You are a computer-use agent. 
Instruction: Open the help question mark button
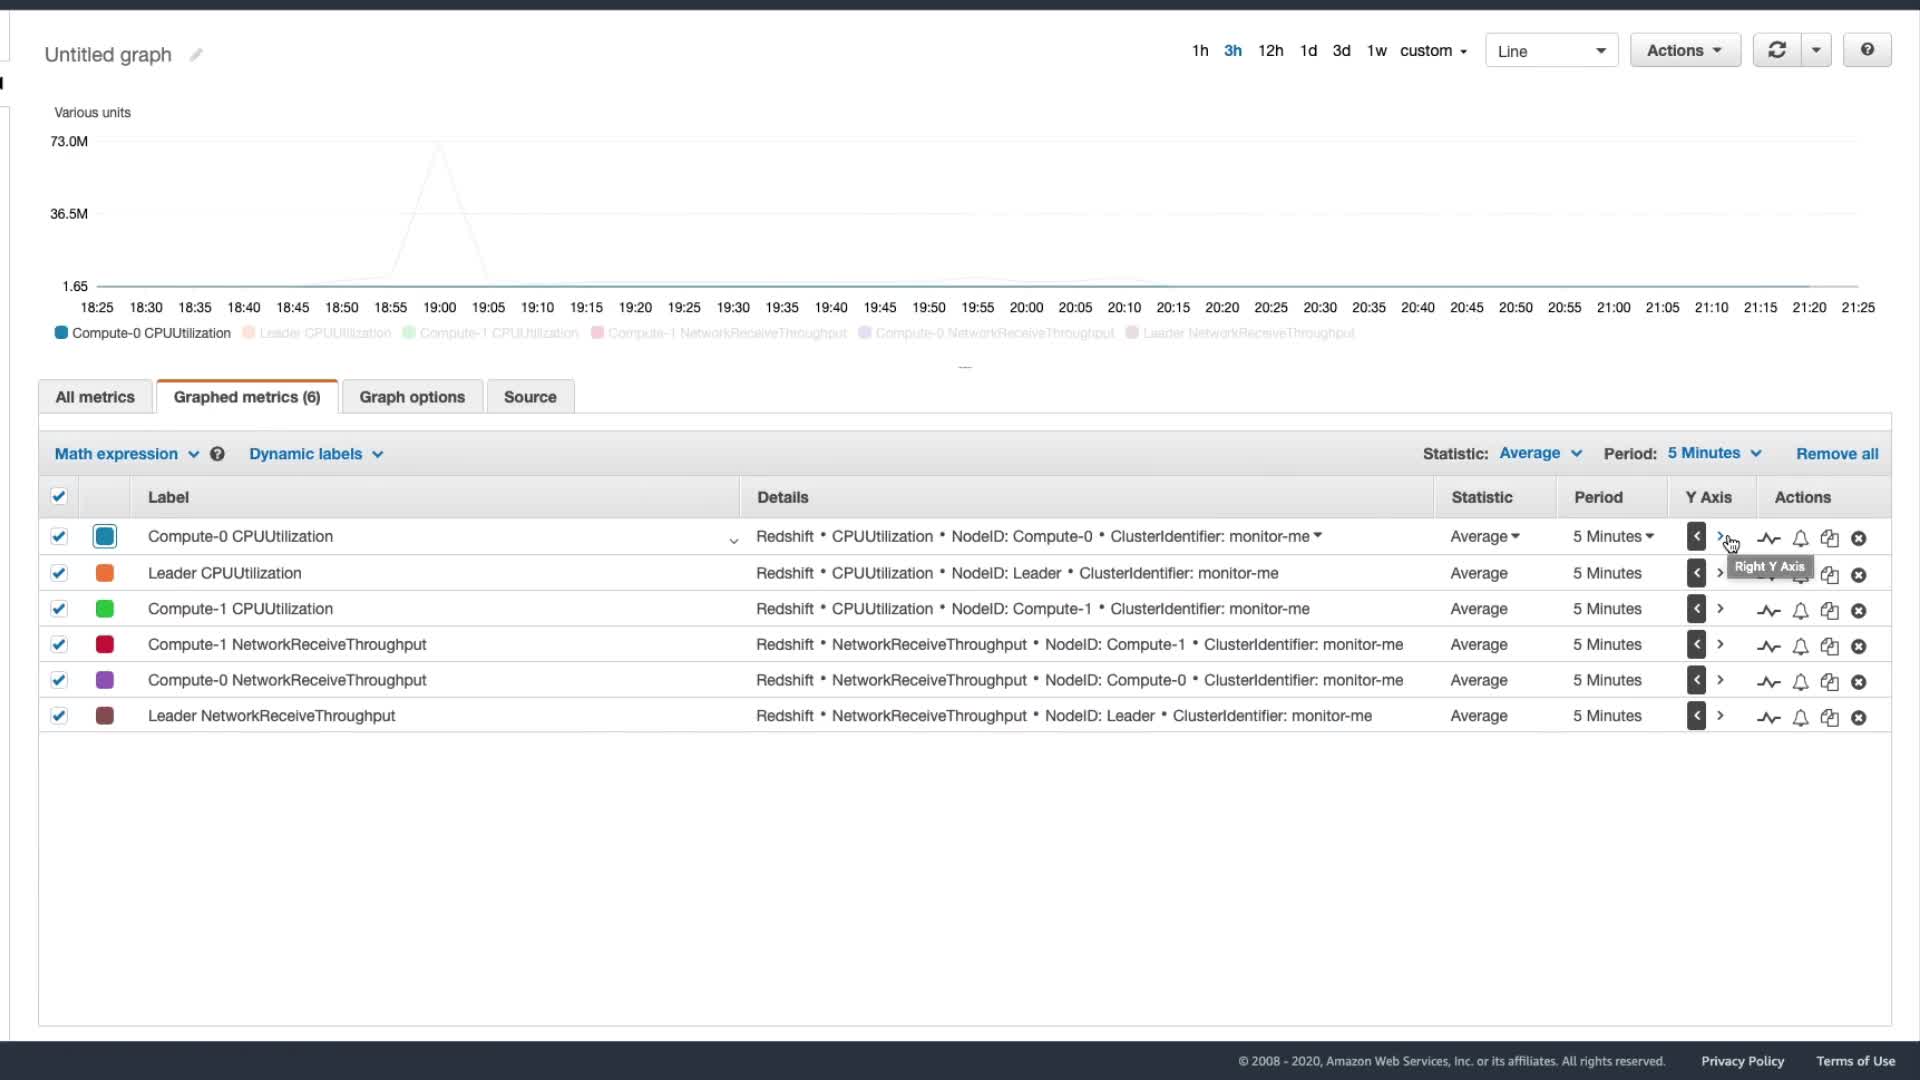(x=1867, y=50)
